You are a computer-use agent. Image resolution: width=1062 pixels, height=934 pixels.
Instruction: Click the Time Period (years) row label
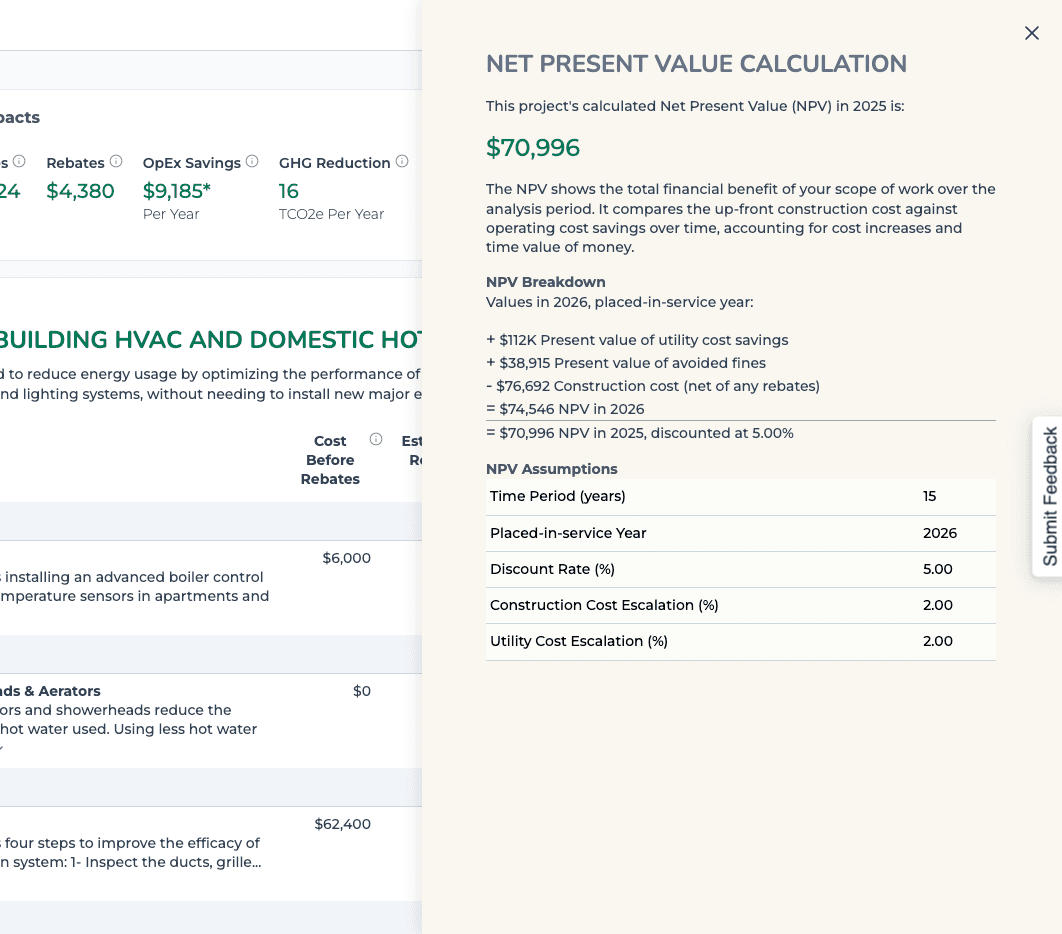pos(557,496)
